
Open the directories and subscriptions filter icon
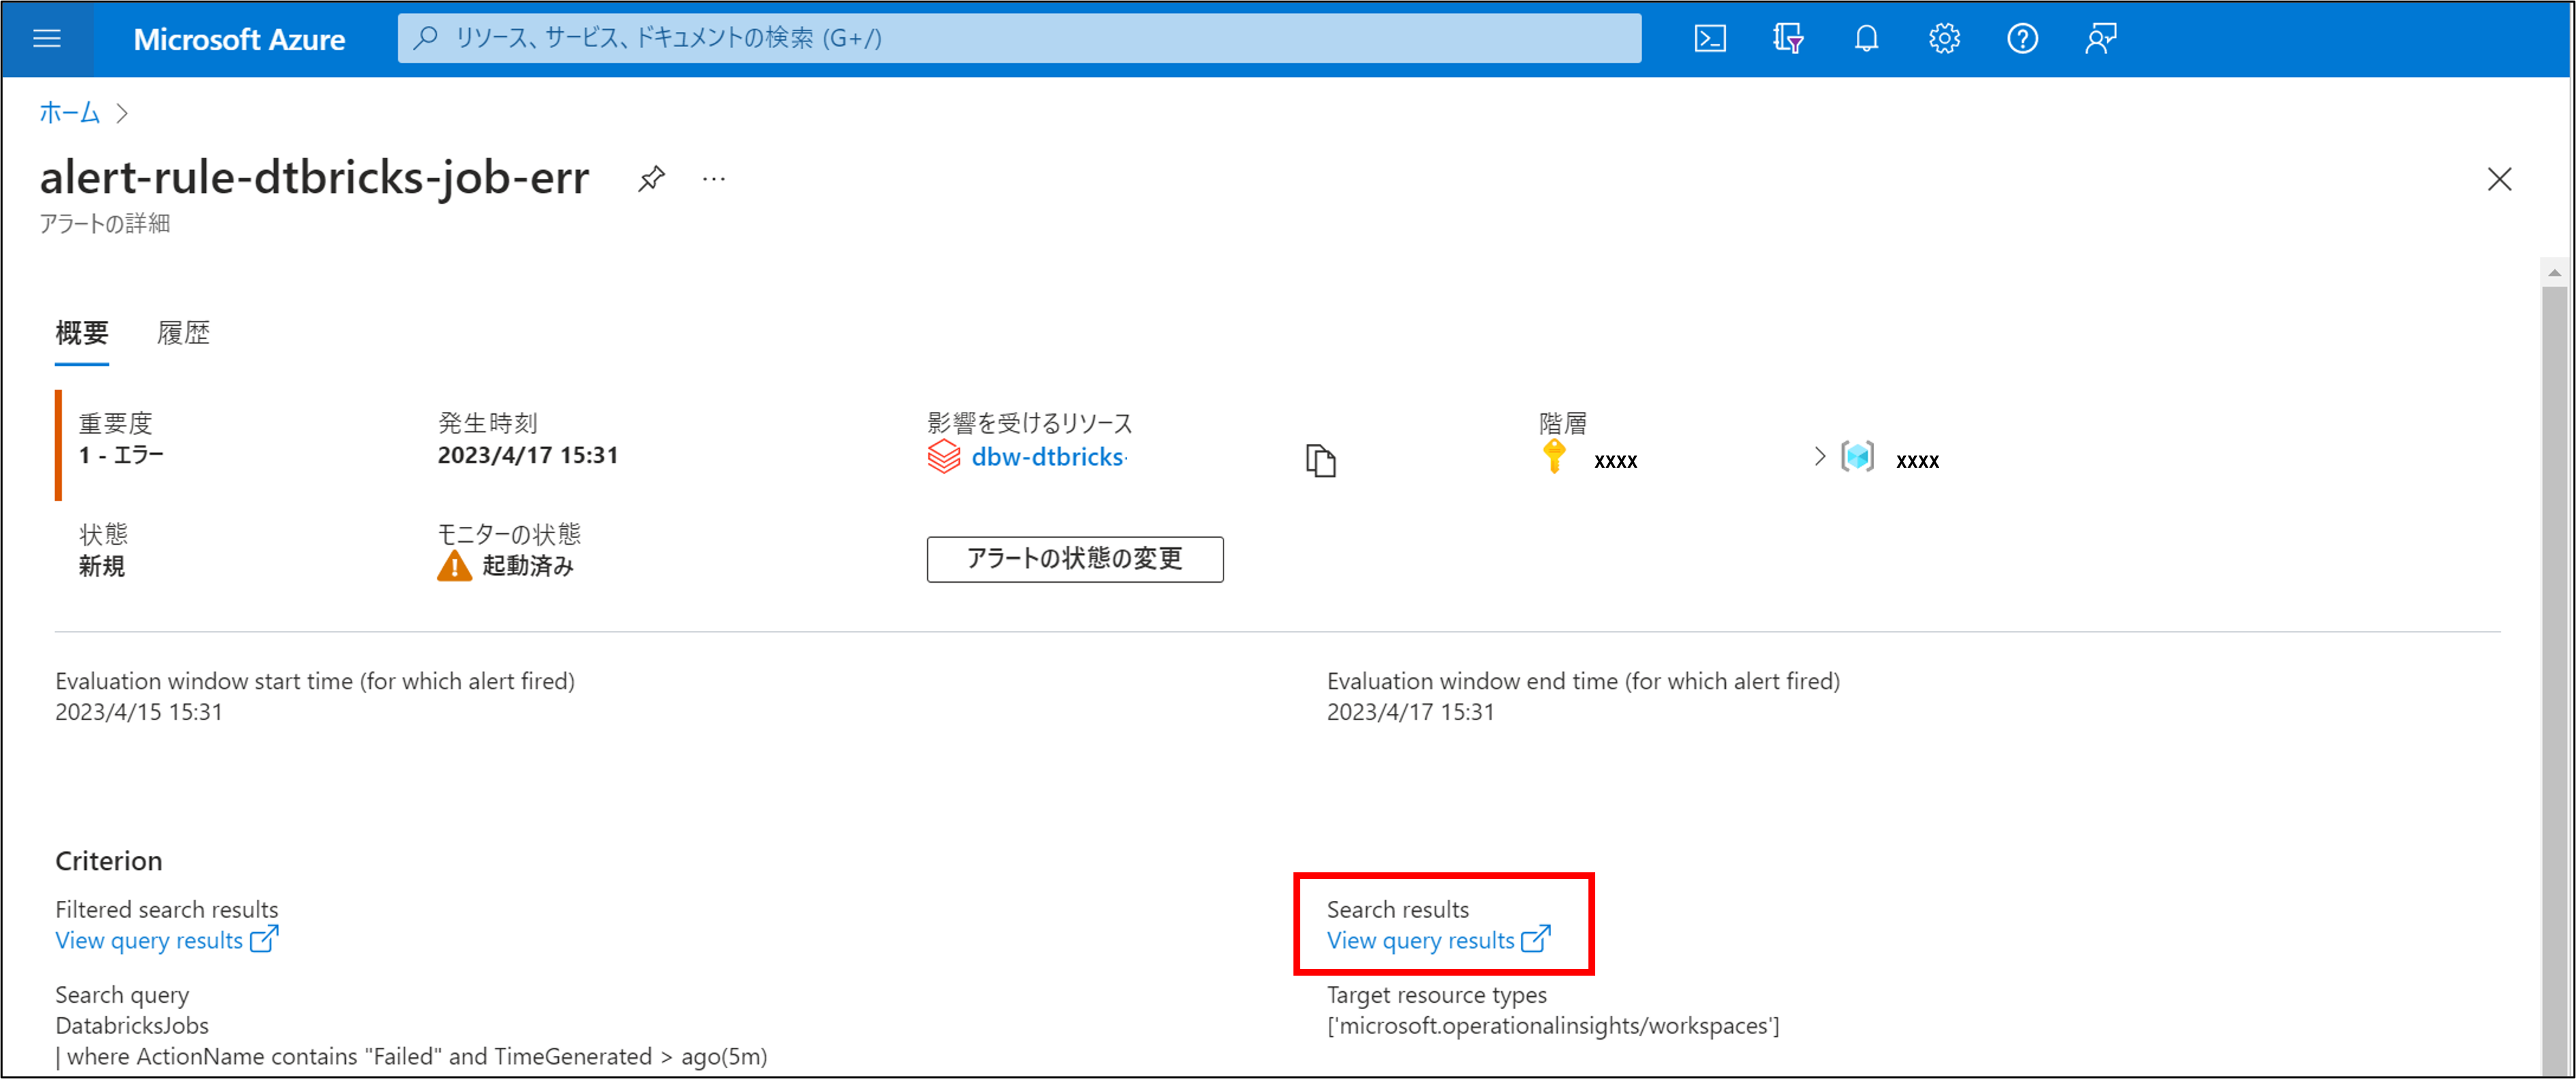click(x=1787, y=39)
